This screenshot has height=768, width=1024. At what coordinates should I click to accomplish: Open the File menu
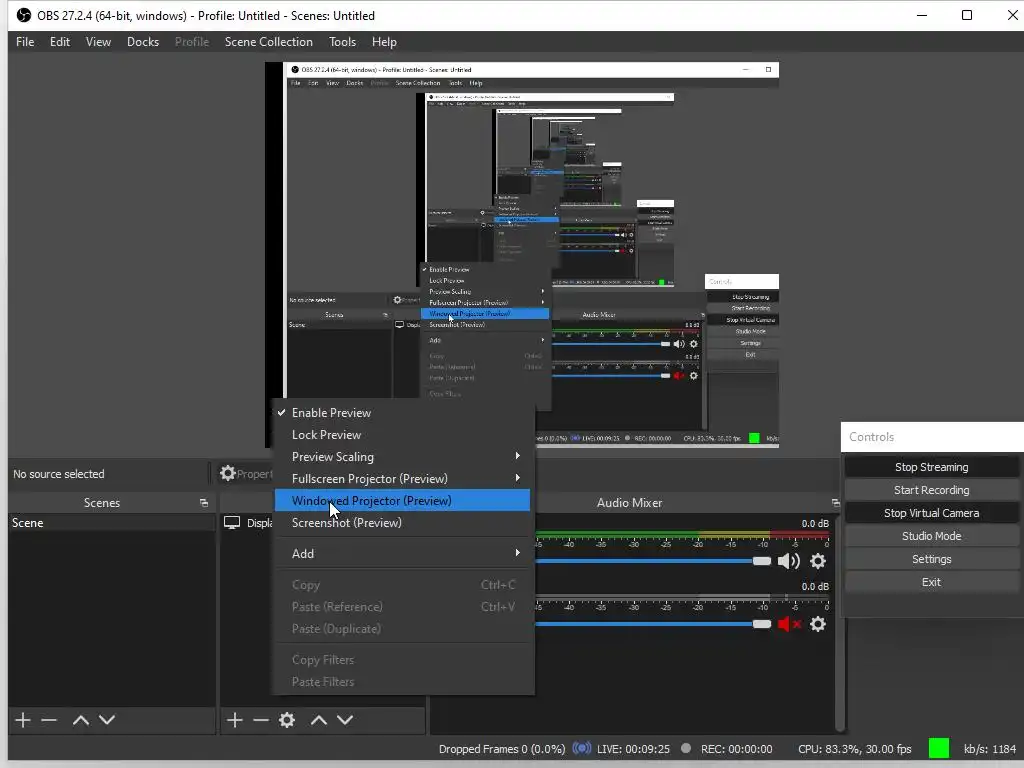25,42
